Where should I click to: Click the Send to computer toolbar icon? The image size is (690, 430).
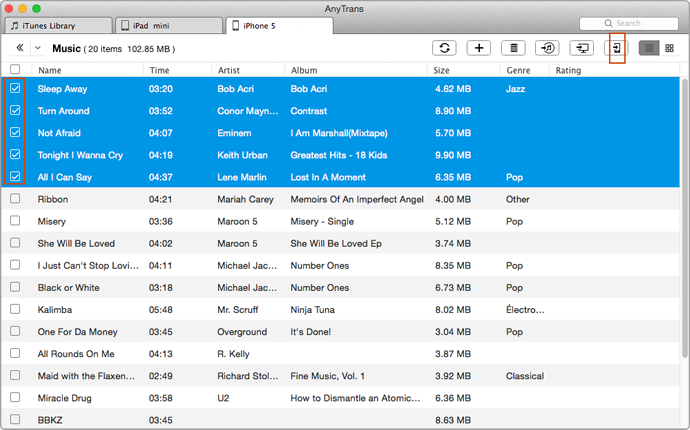pos(582,48)
